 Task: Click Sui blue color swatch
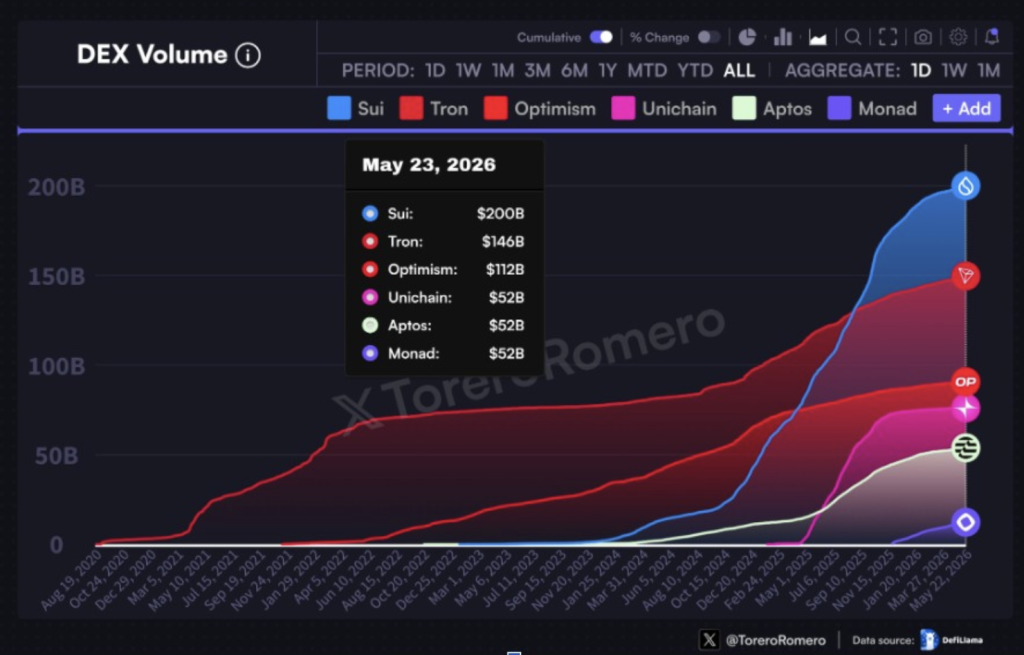339,108
